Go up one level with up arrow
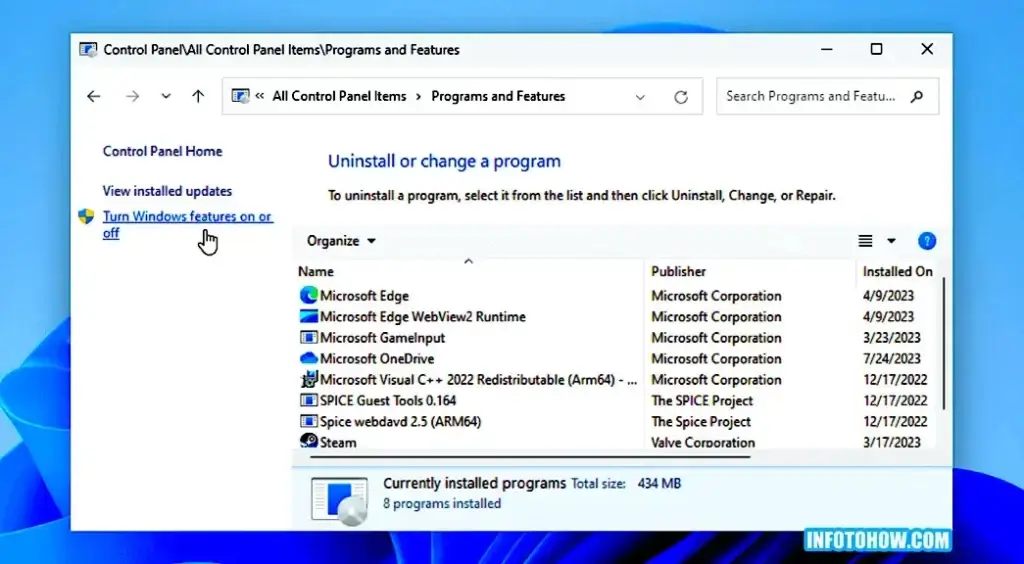The image size is (1024, 564). point(198,97)
